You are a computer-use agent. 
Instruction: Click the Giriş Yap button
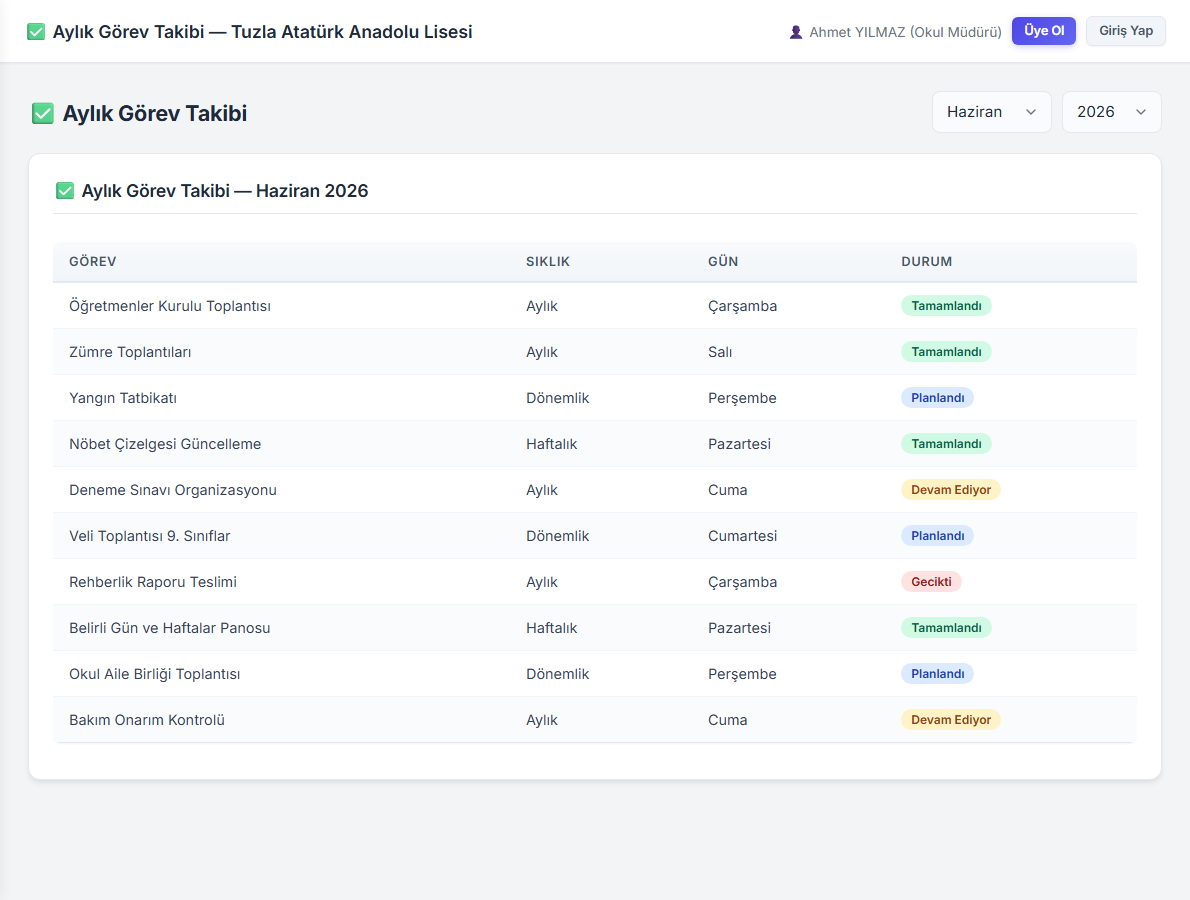(1125, 31)
